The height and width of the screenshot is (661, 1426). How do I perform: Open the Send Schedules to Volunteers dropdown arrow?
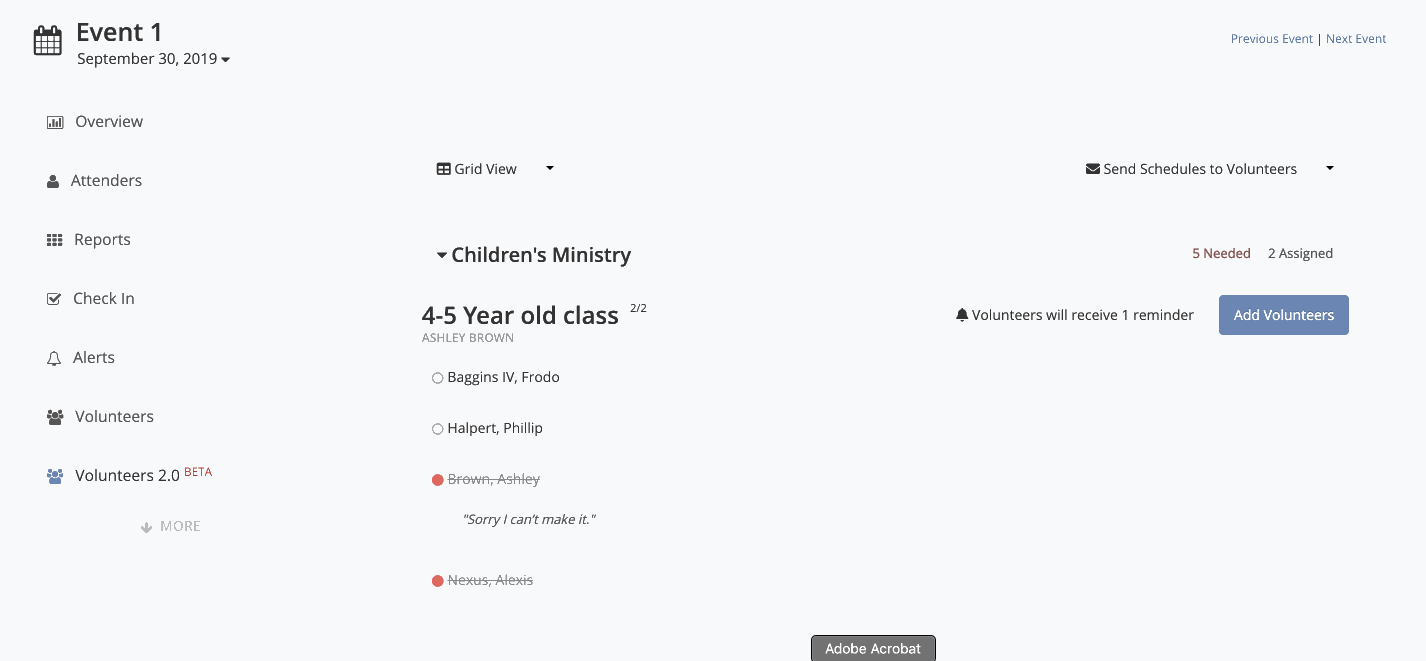1330,168
